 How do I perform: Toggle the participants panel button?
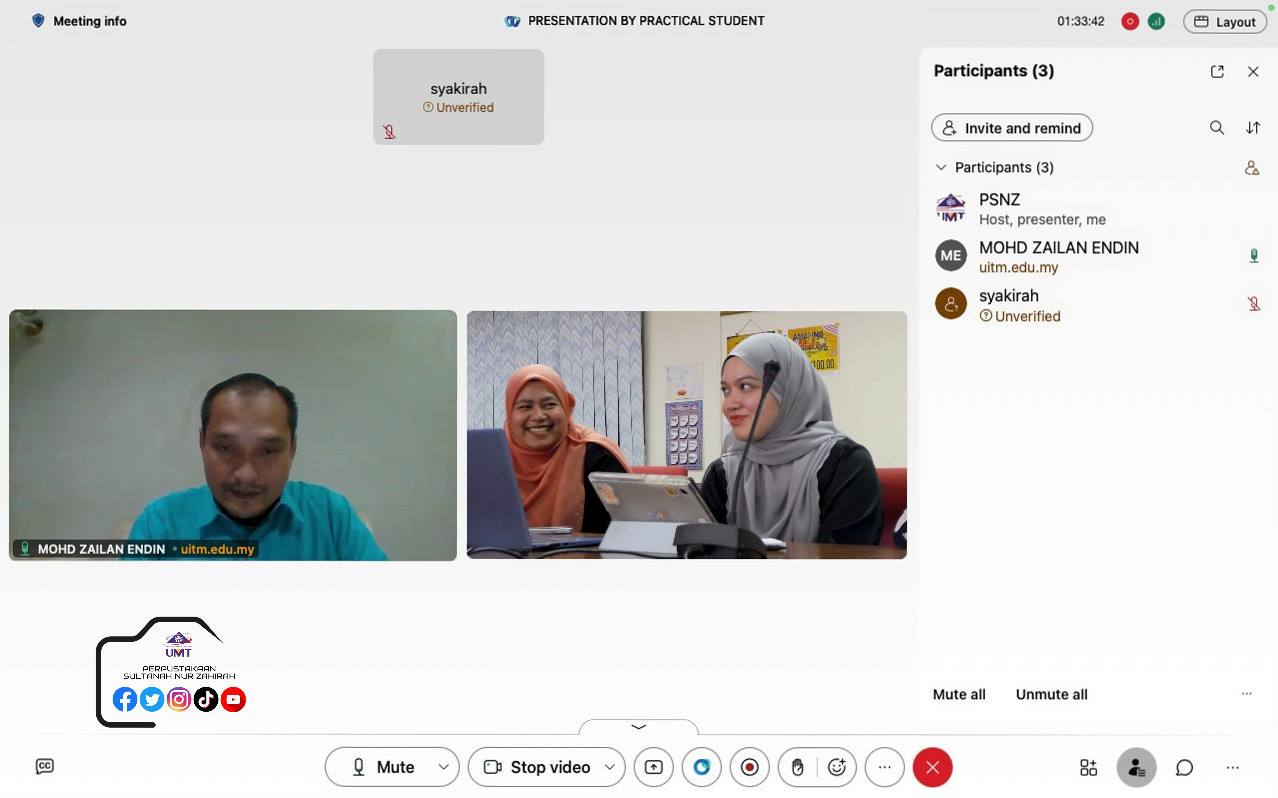click(x=1136, y=767)
